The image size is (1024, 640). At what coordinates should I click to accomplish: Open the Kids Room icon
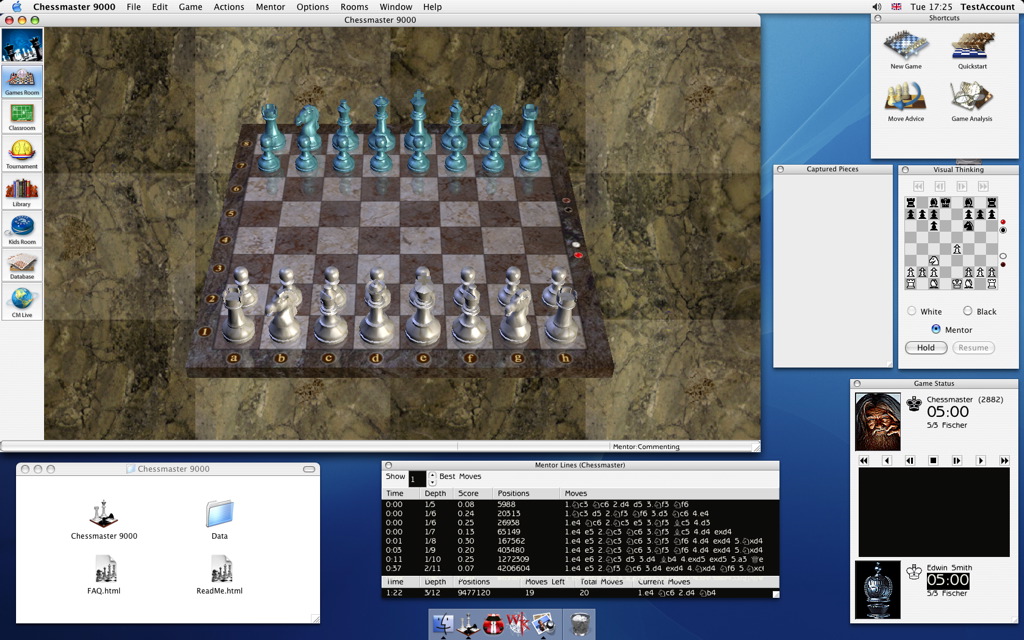pyautogui.click(x=22, y=229)
